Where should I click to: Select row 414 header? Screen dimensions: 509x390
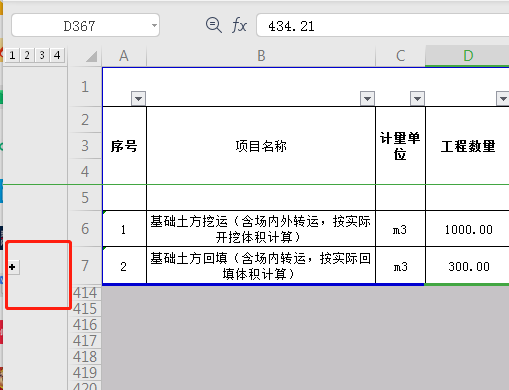point(85,293)
